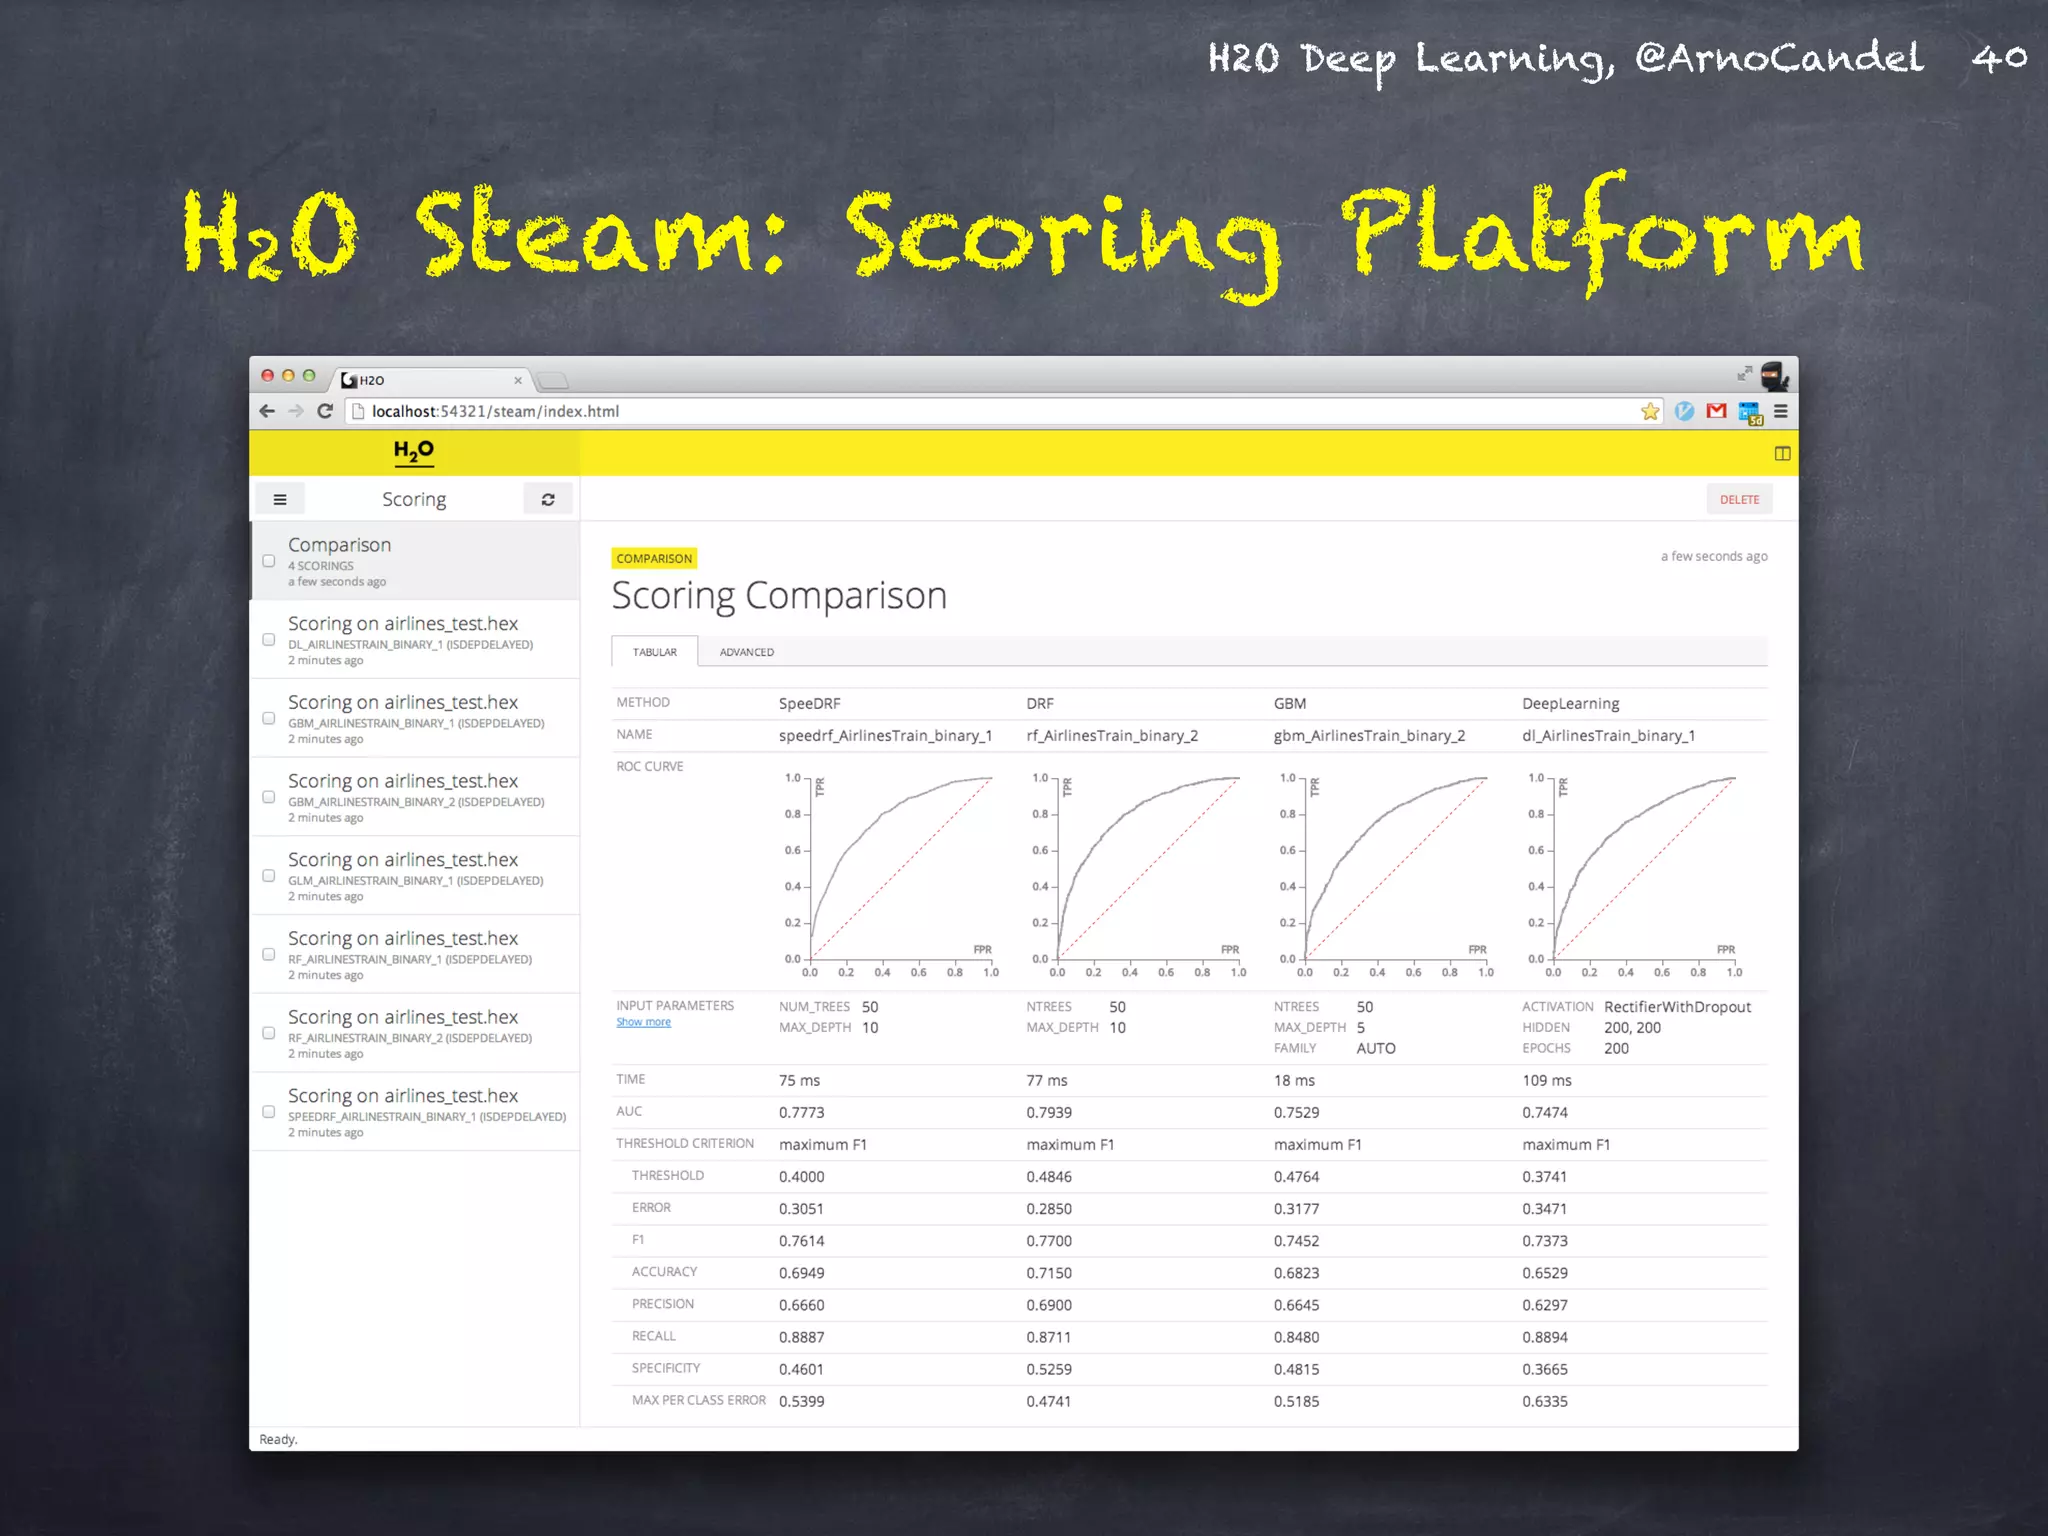2048x1536 pixels.
Task: Check the Comparison item checkbox
Action: (268, 561)
